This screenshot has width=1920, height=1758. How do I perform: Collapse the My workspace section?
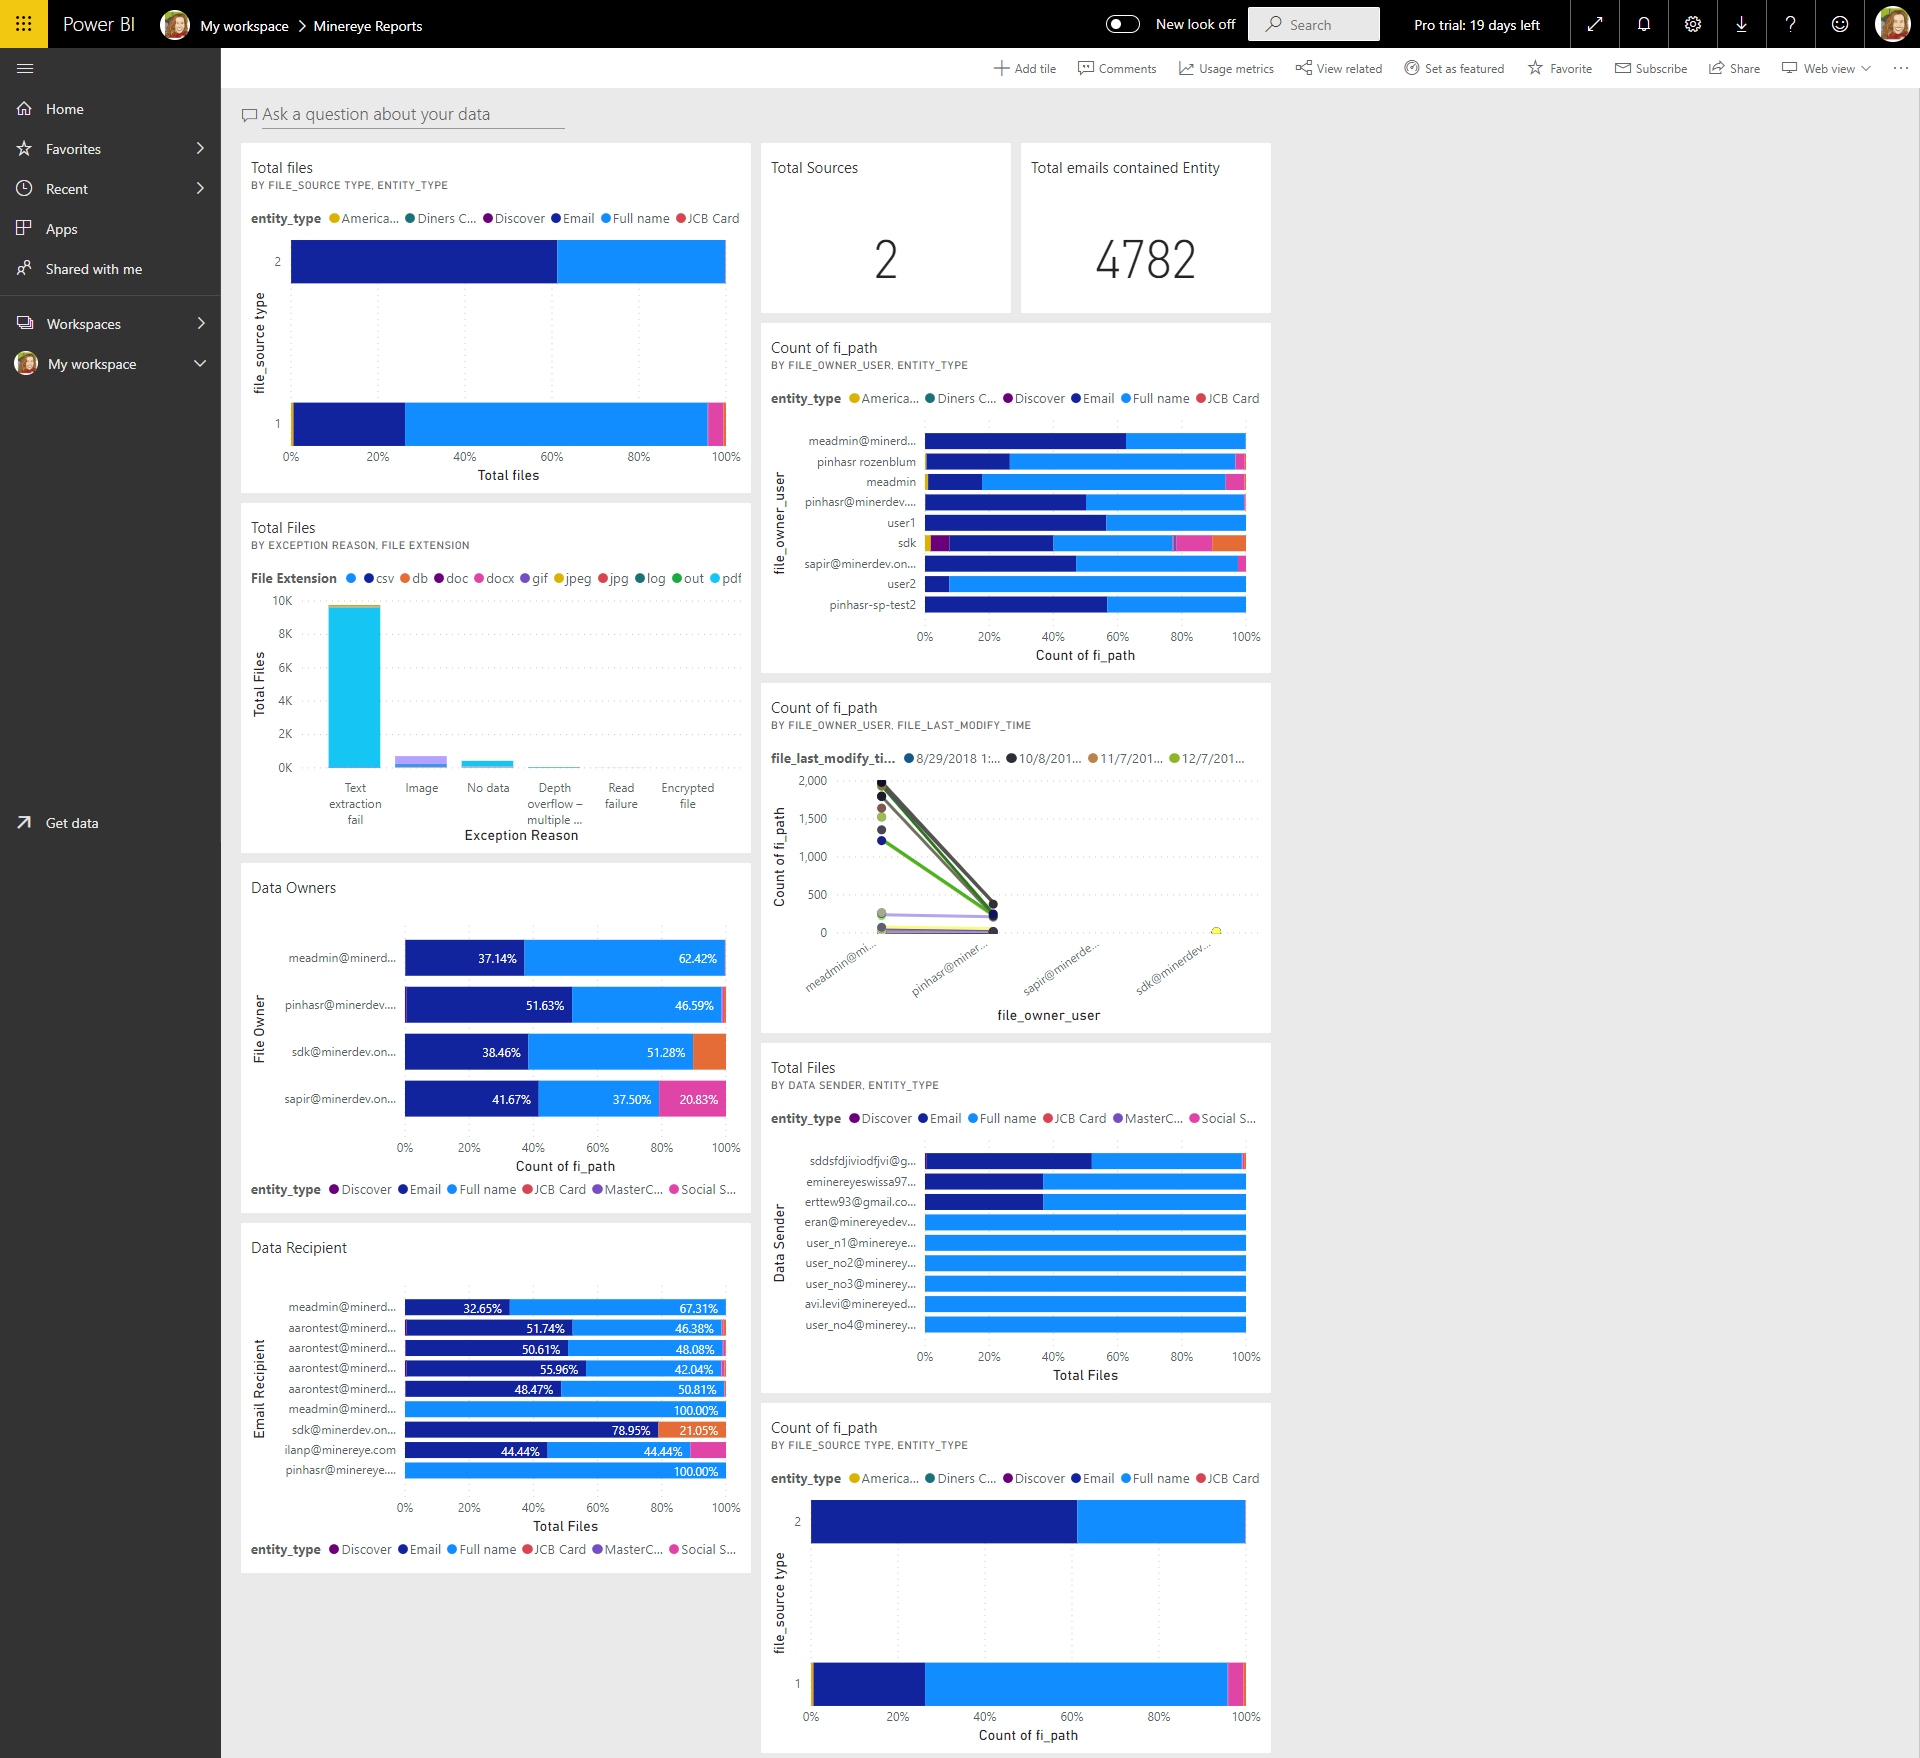click(x=200, y=363)
